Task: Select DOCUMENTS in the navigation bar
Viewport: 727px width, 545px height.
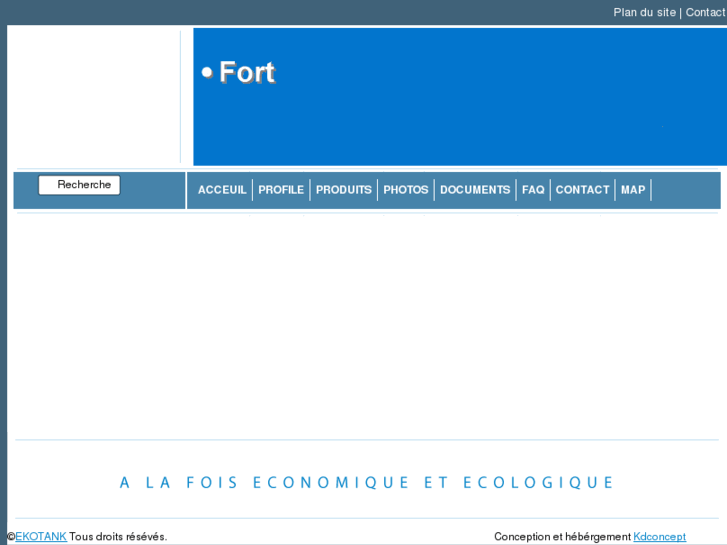Action: click(475, 190)
